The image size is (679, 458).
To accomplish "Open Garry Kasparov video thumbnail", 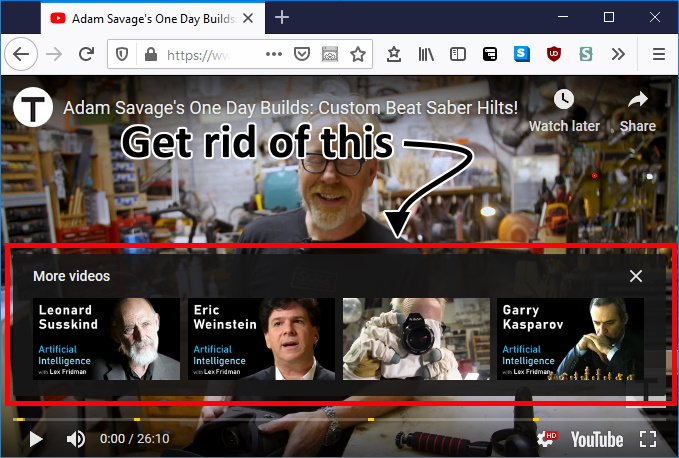I will pos(570,339).
